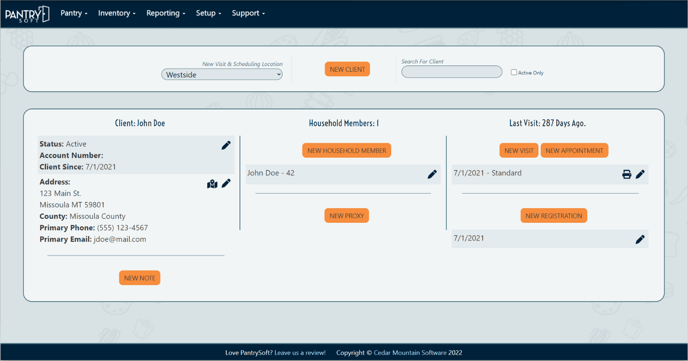Edit the 7/1/2021 registration entry
688x361 pixels.
point(640,239)
